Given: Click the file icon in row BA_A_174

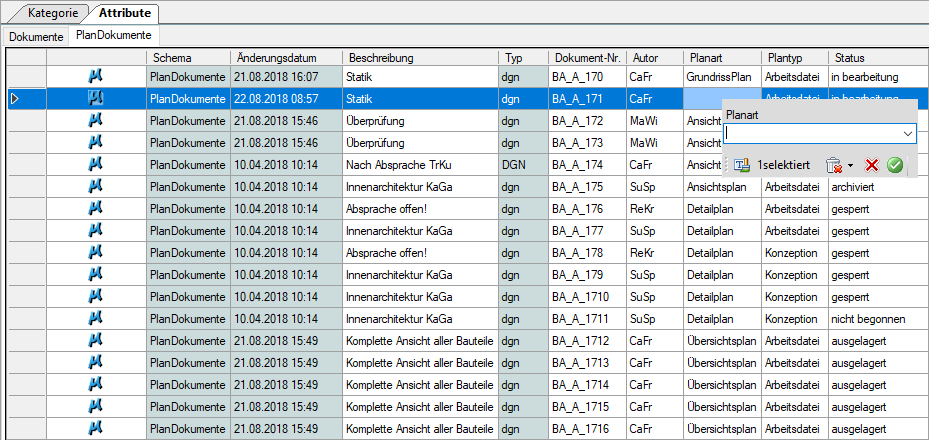Looking at the screenshot, I should 96,165.
